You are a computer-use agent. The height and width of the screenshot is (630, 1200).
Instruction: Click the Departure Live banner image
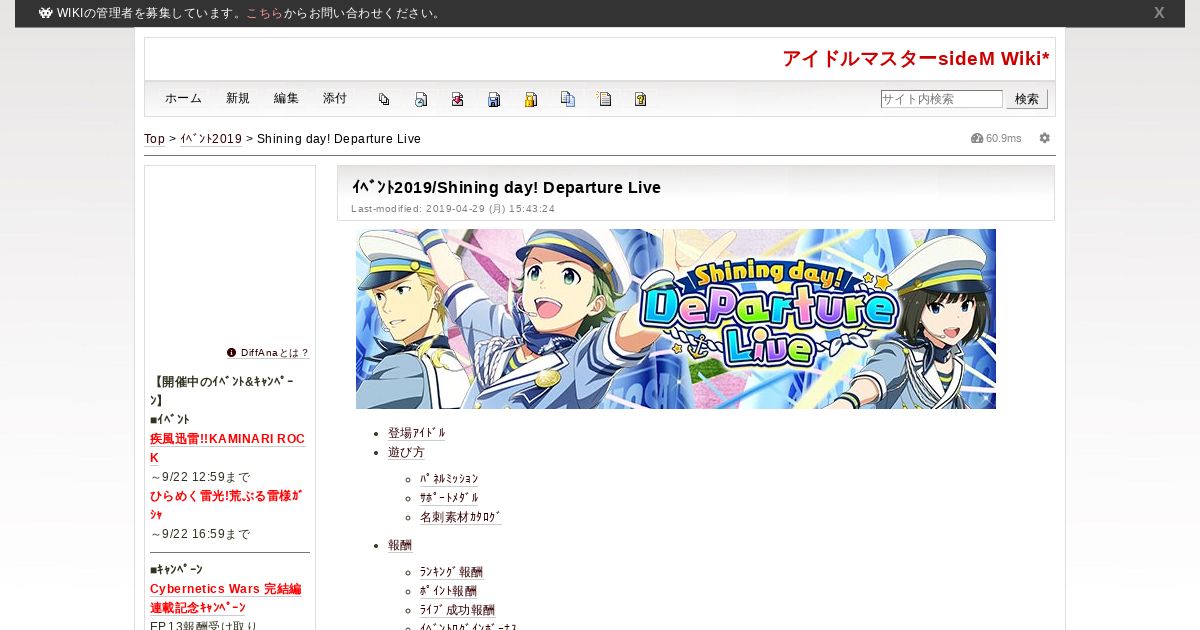[676, 319]
